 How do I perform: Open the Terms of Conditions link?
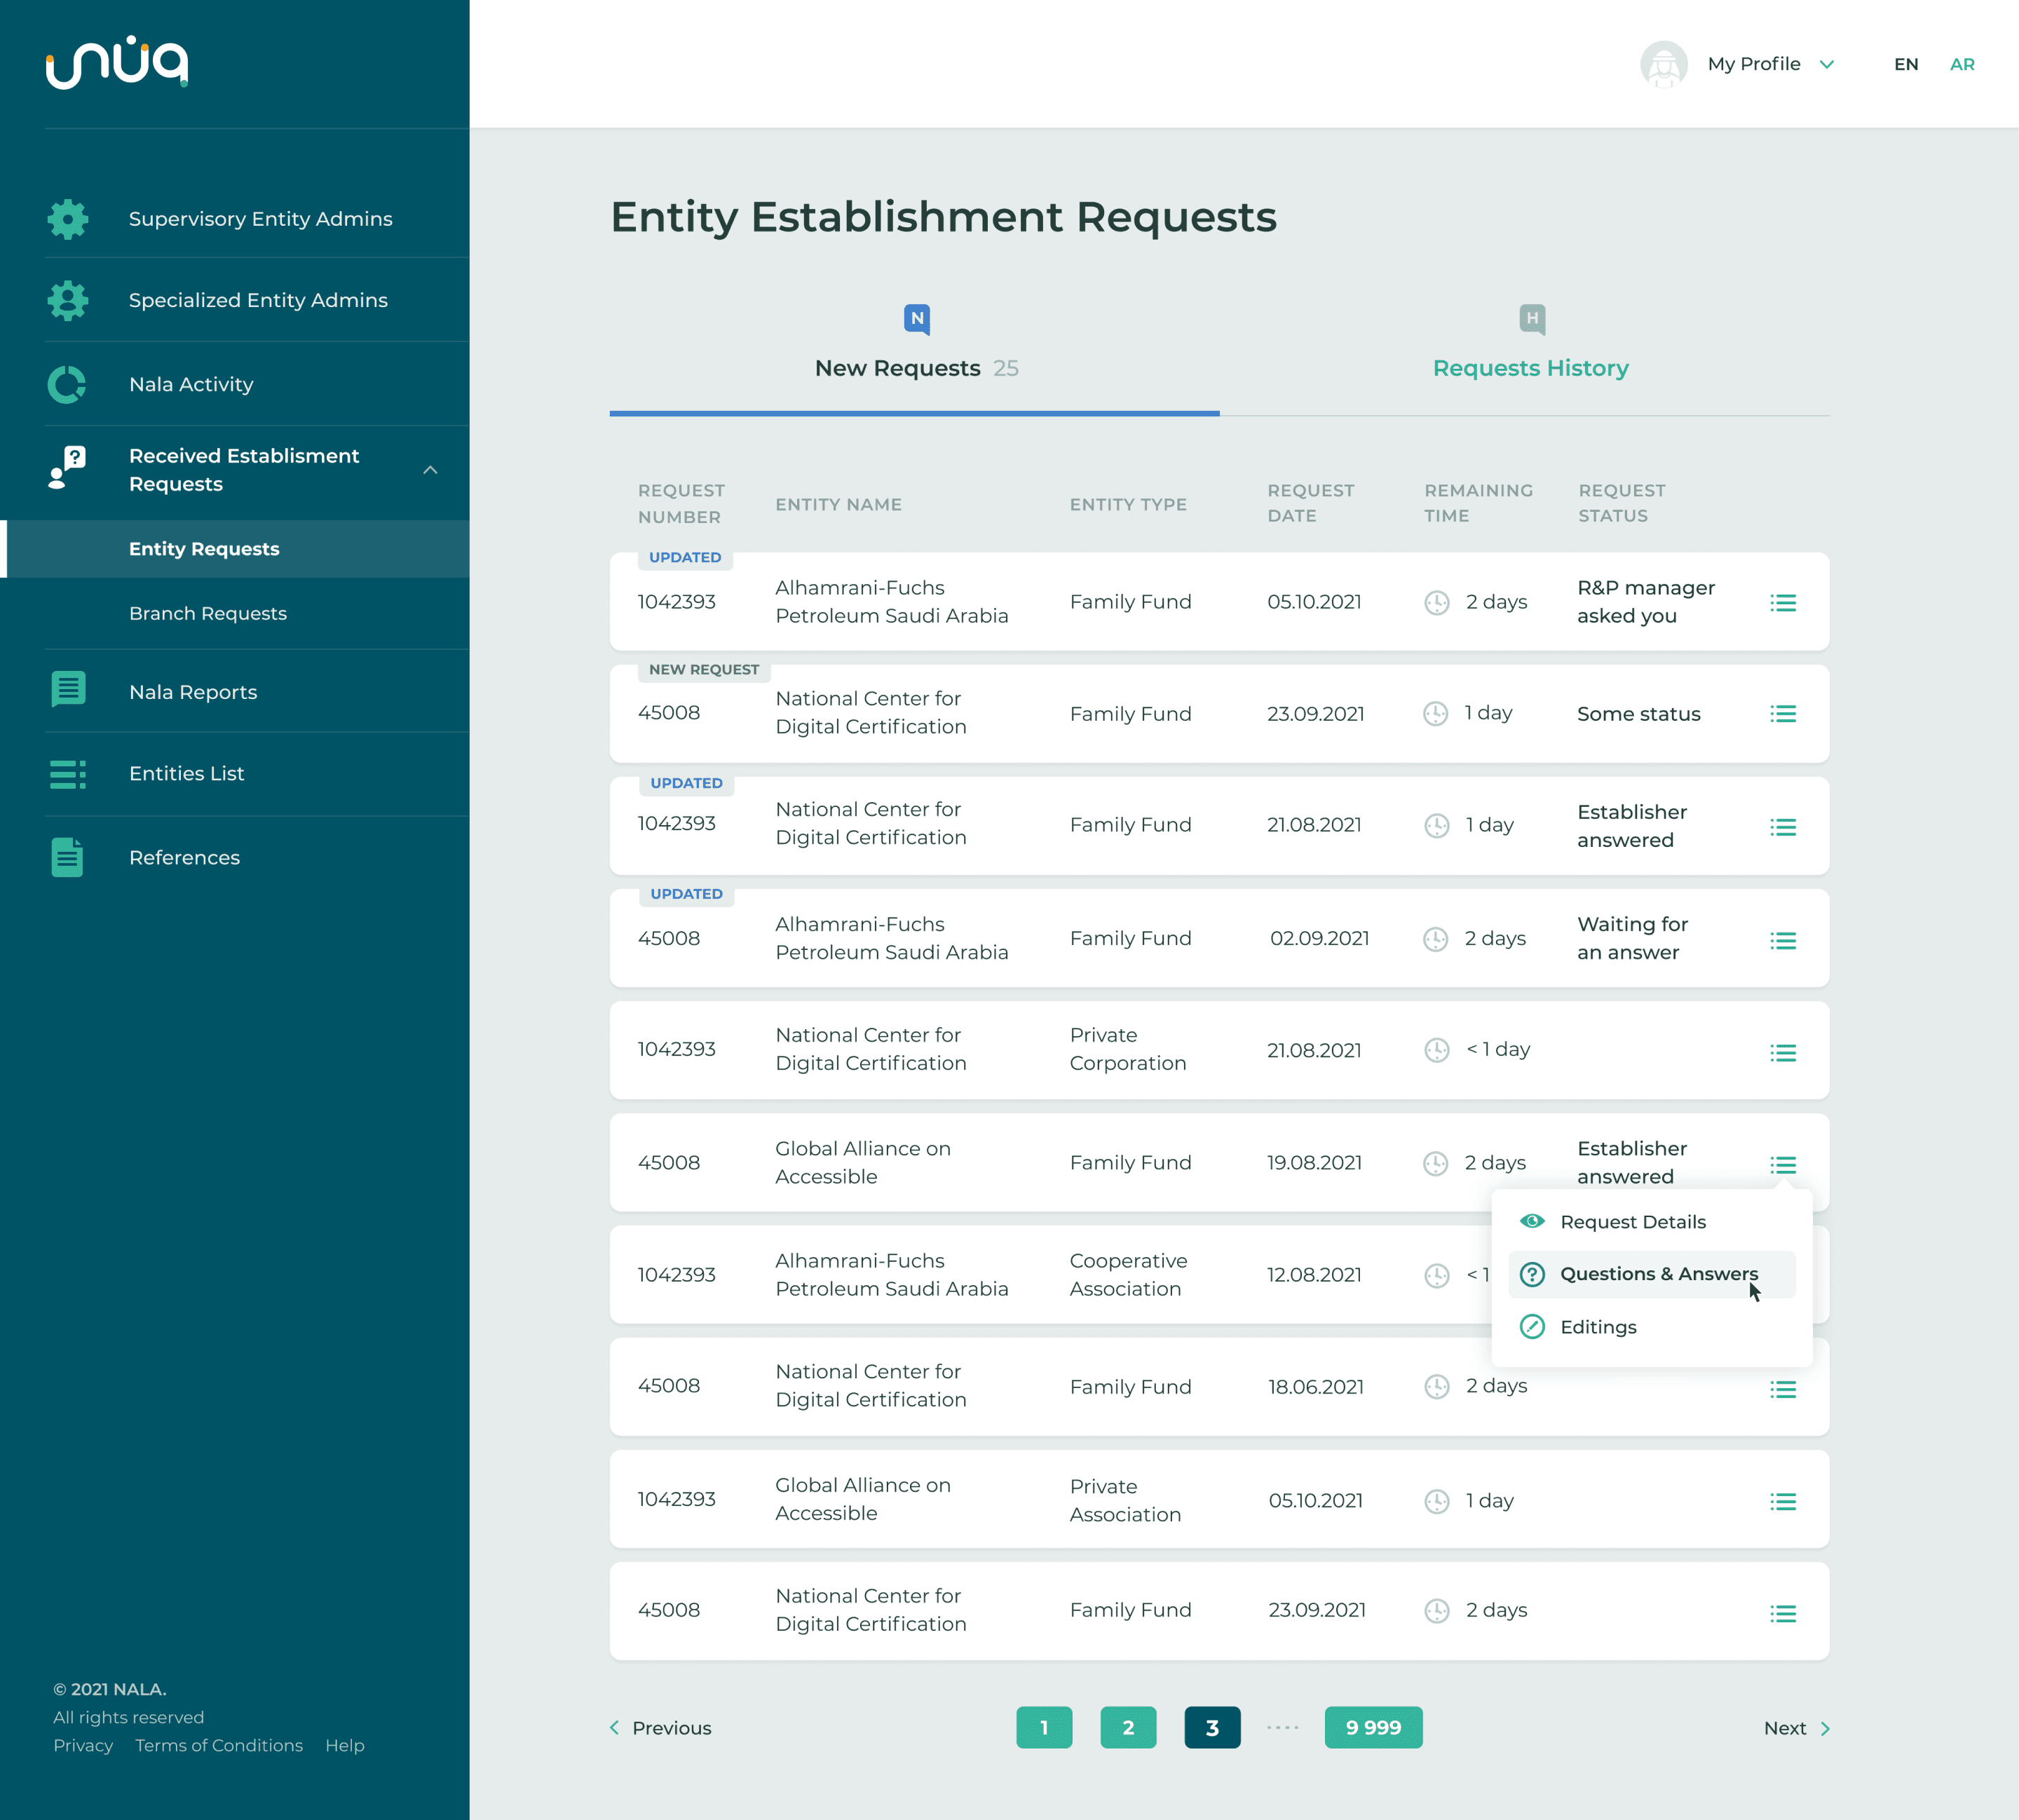(x=219, y=1745)
